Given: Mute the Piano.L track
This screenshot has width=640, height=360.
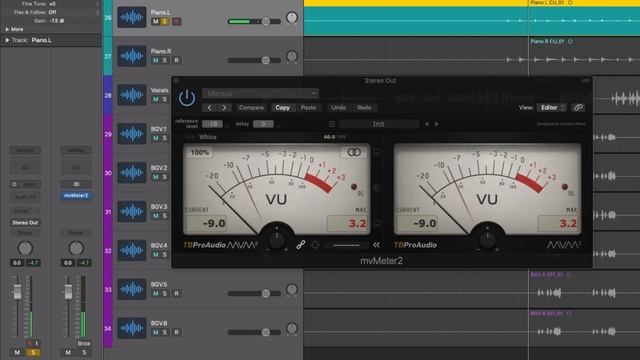Looking at the screenshot, I should click(x=156, y=22).
